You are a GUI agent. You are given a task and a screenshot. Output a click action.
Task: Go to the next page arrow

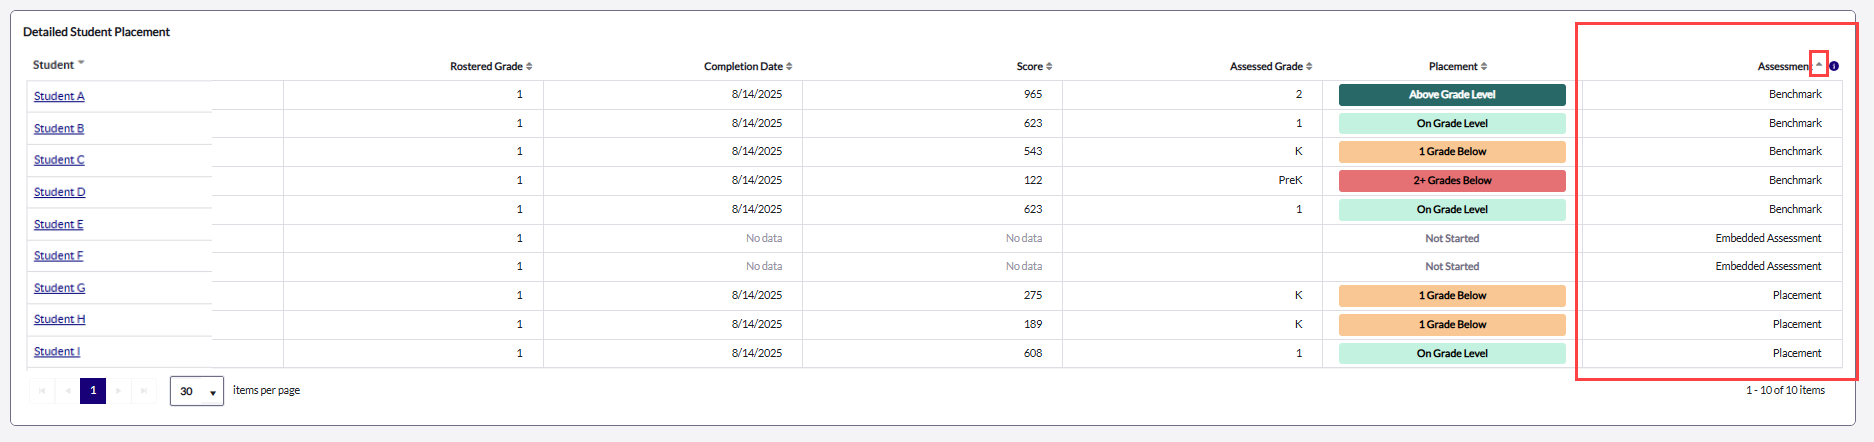(x=119, y=391)
